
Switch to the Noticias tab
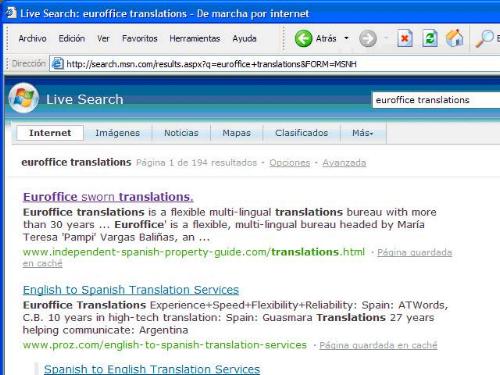pyautogui.click(x=181, y=133)
